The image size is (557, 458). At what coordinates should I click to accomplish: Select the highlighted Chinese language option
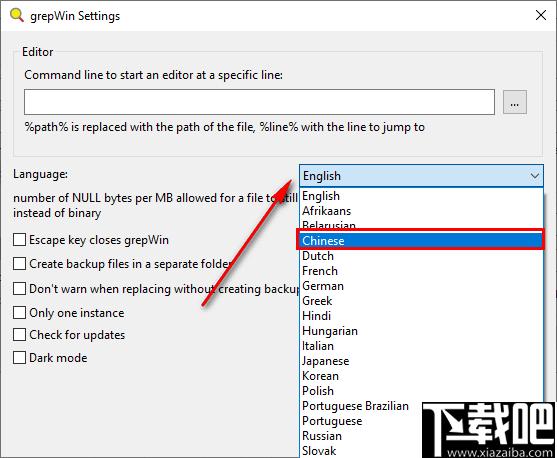(x=421, y=241)
